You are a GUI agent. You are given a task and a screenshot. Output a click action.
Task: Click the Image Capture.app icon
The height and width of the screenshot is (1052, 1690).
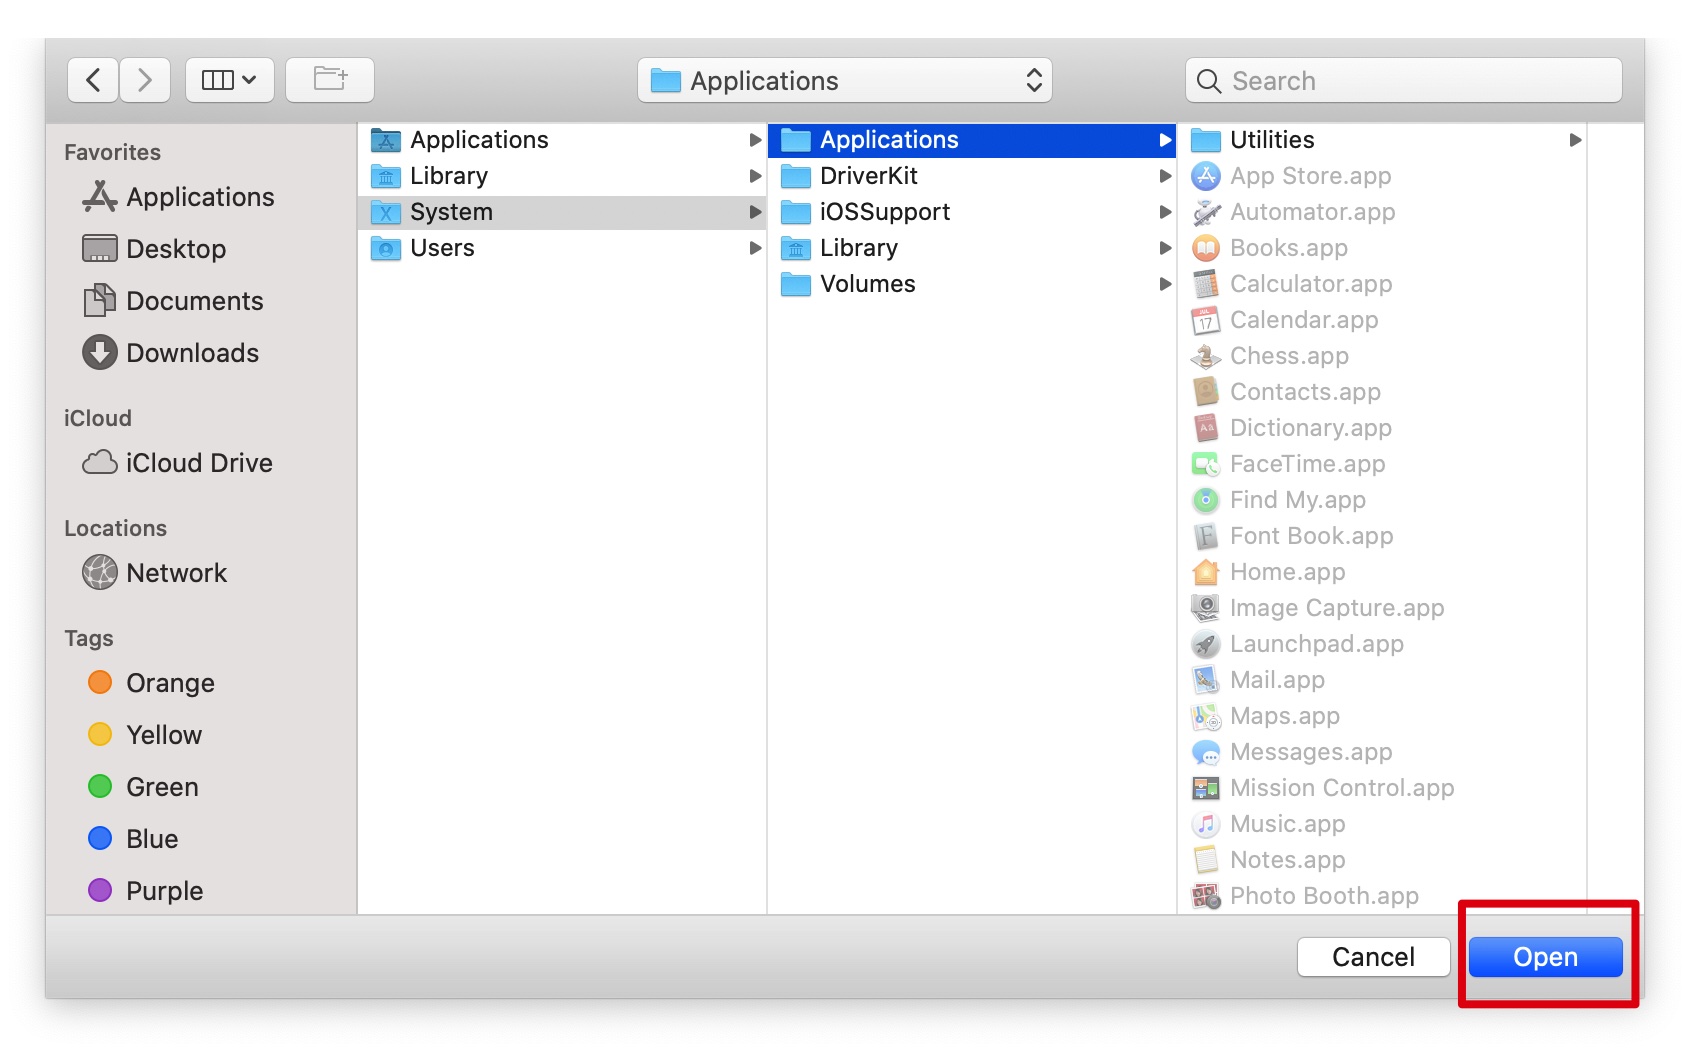pyautogui.click(x=1206, y=608)
